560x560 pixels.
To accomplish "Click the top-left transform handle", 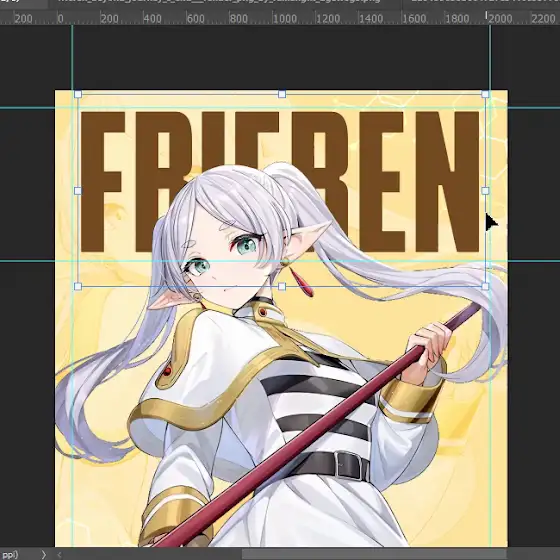I will click(x=78, y=94).
